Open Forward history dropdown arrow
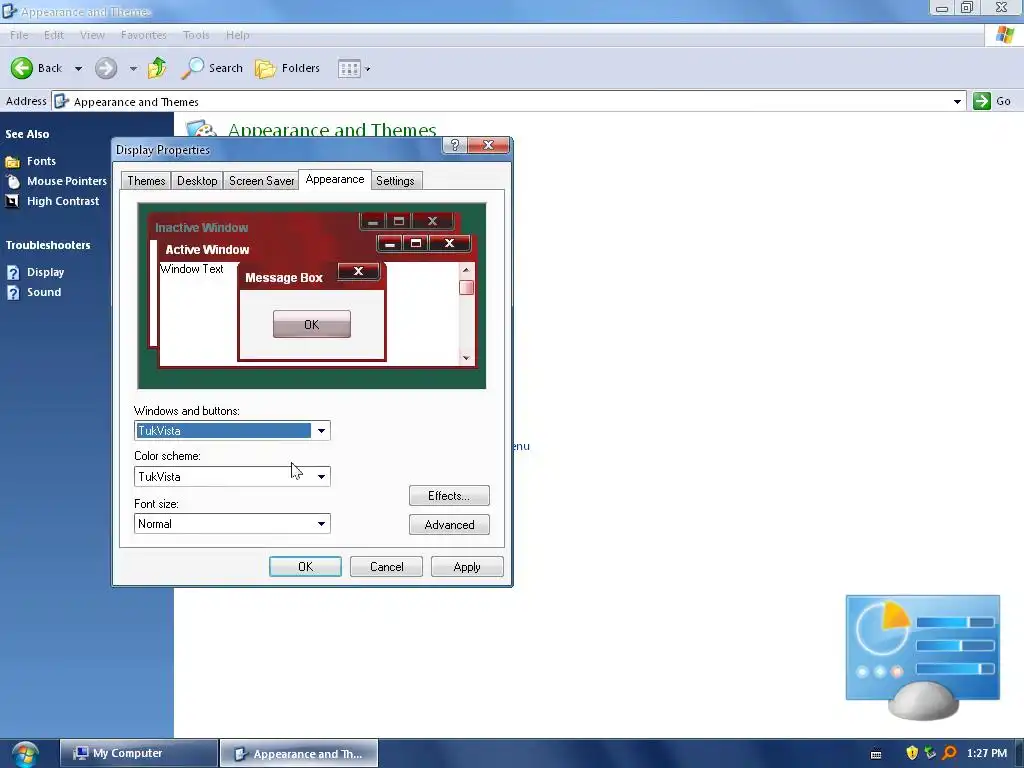Image resolution: width=1024 pixels, height=768 pixels. [x=133, y=69]
